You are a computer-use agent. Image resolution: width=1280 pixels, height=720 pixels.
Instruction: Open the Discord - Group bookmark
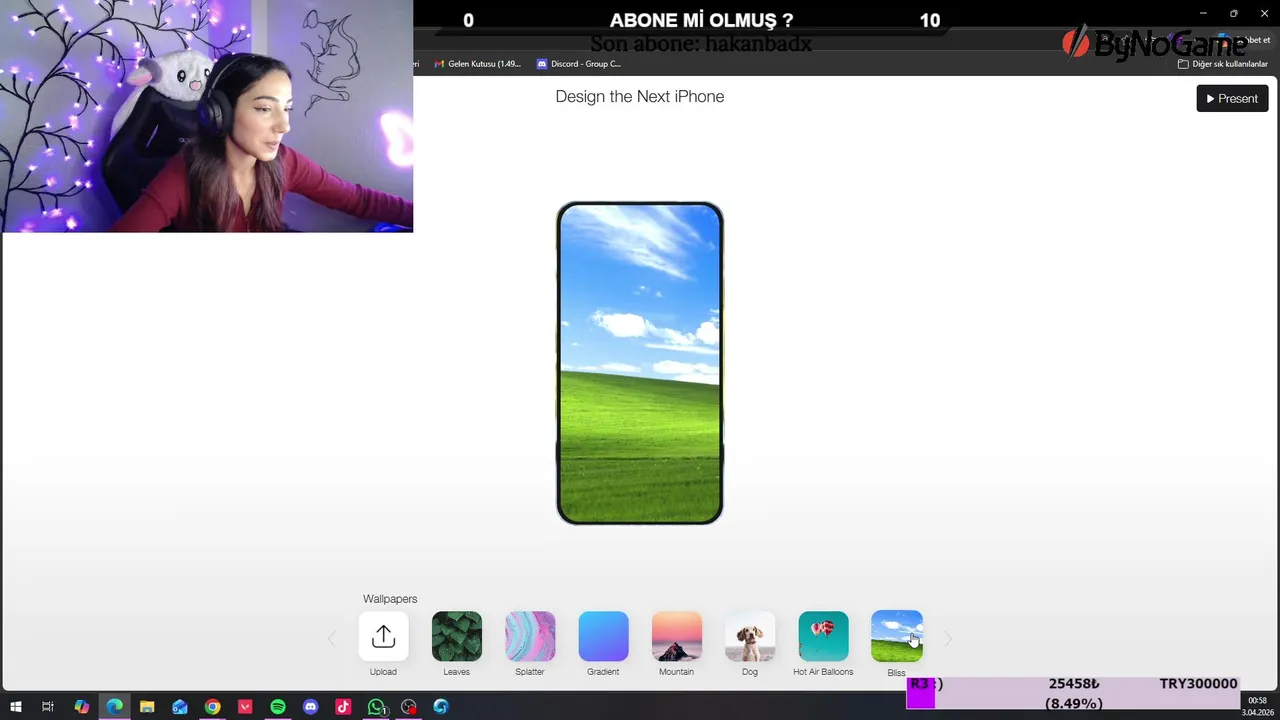coord(579,64)
